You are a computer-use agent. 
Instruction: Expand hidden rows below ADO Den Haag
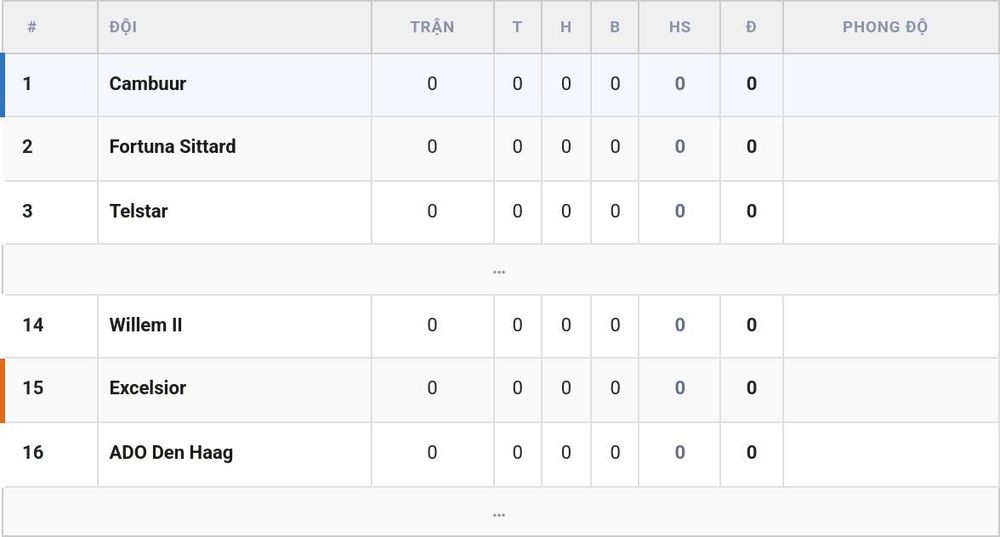[499, 512]
